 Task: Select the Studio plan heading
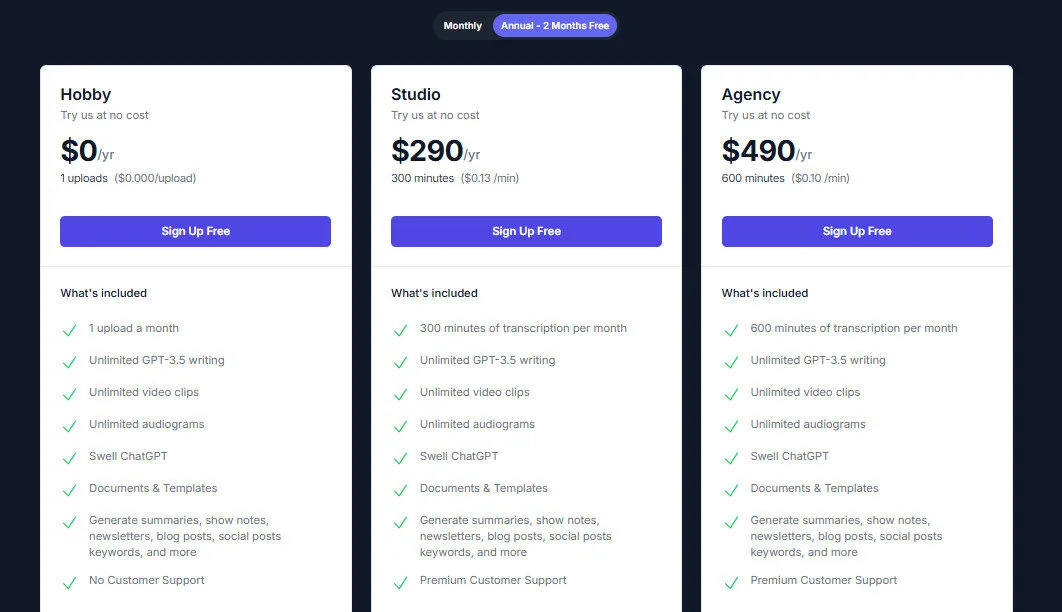click(416, 94)
